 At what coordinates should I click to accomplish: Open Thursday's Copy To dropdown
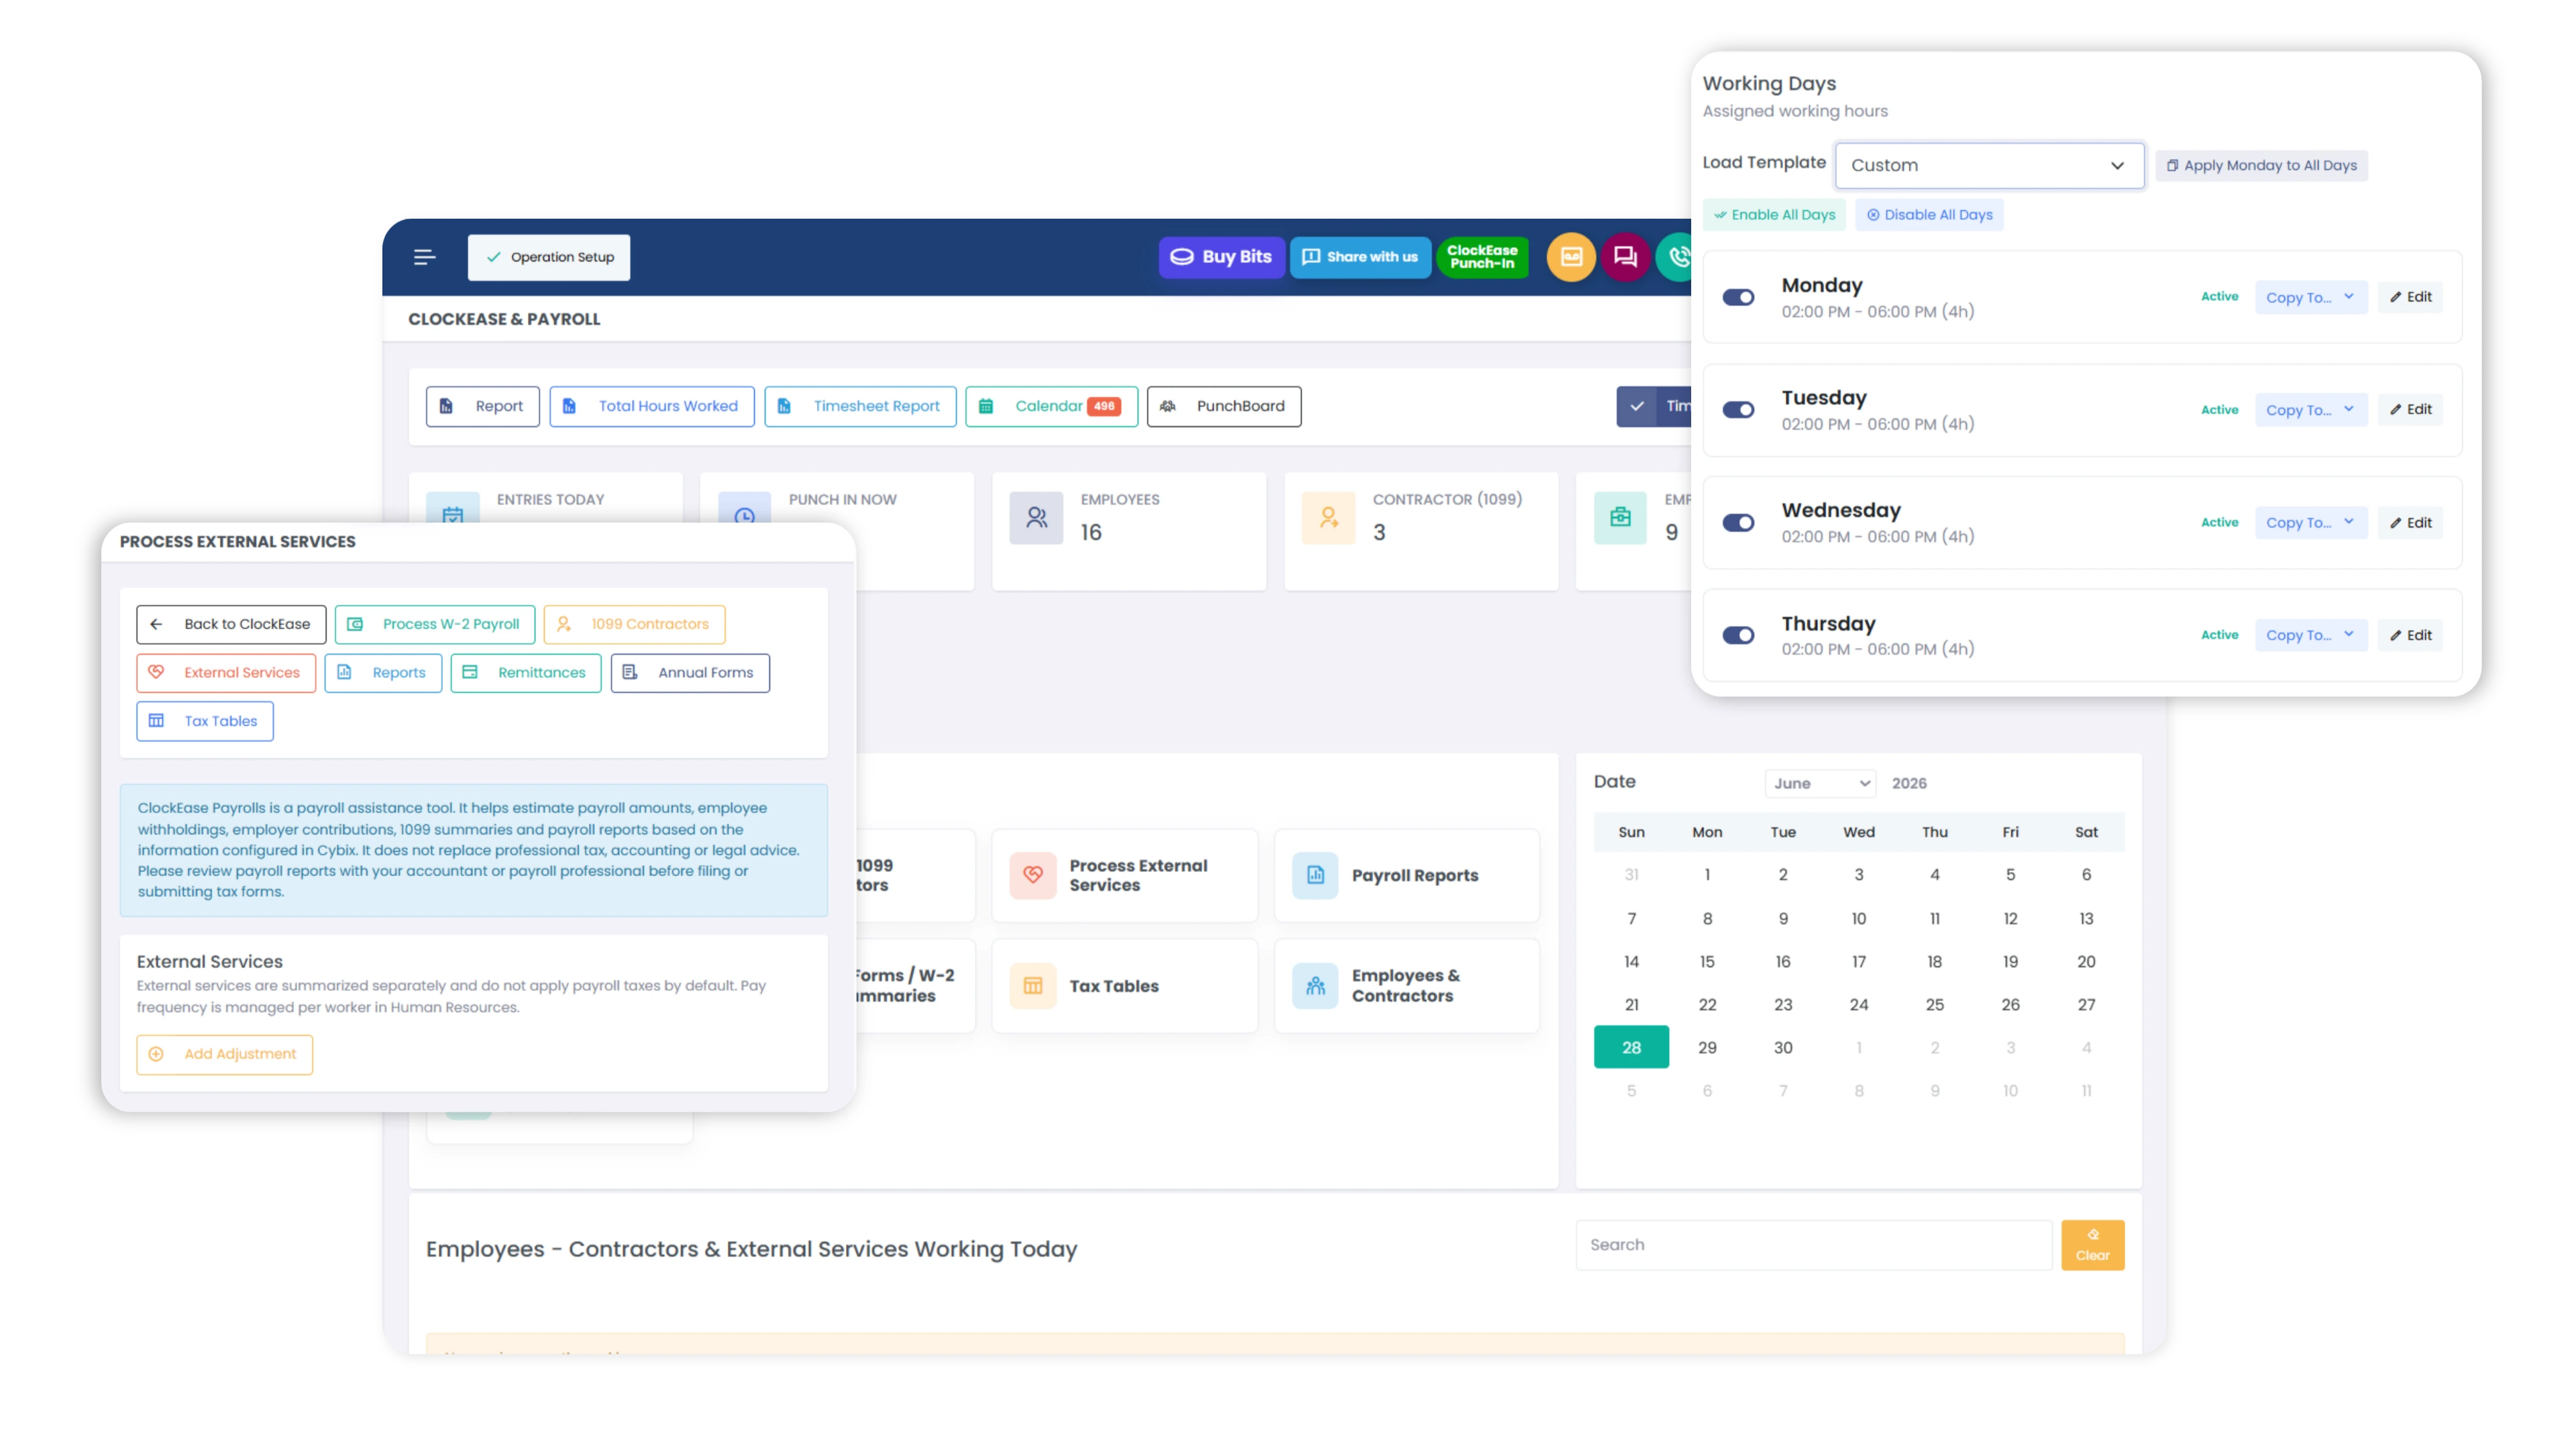[x=2310, y=635]
